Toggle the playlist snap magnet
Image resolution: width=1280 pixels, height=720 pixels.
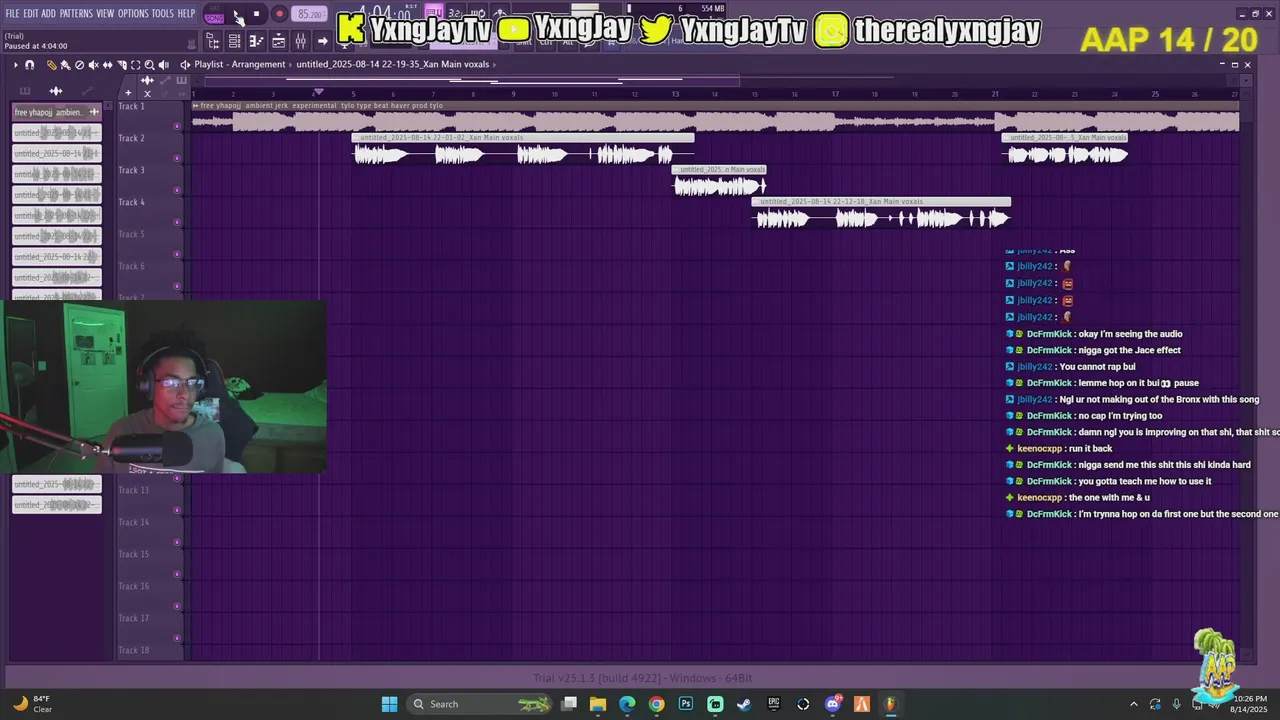click(x=29, y=65)
